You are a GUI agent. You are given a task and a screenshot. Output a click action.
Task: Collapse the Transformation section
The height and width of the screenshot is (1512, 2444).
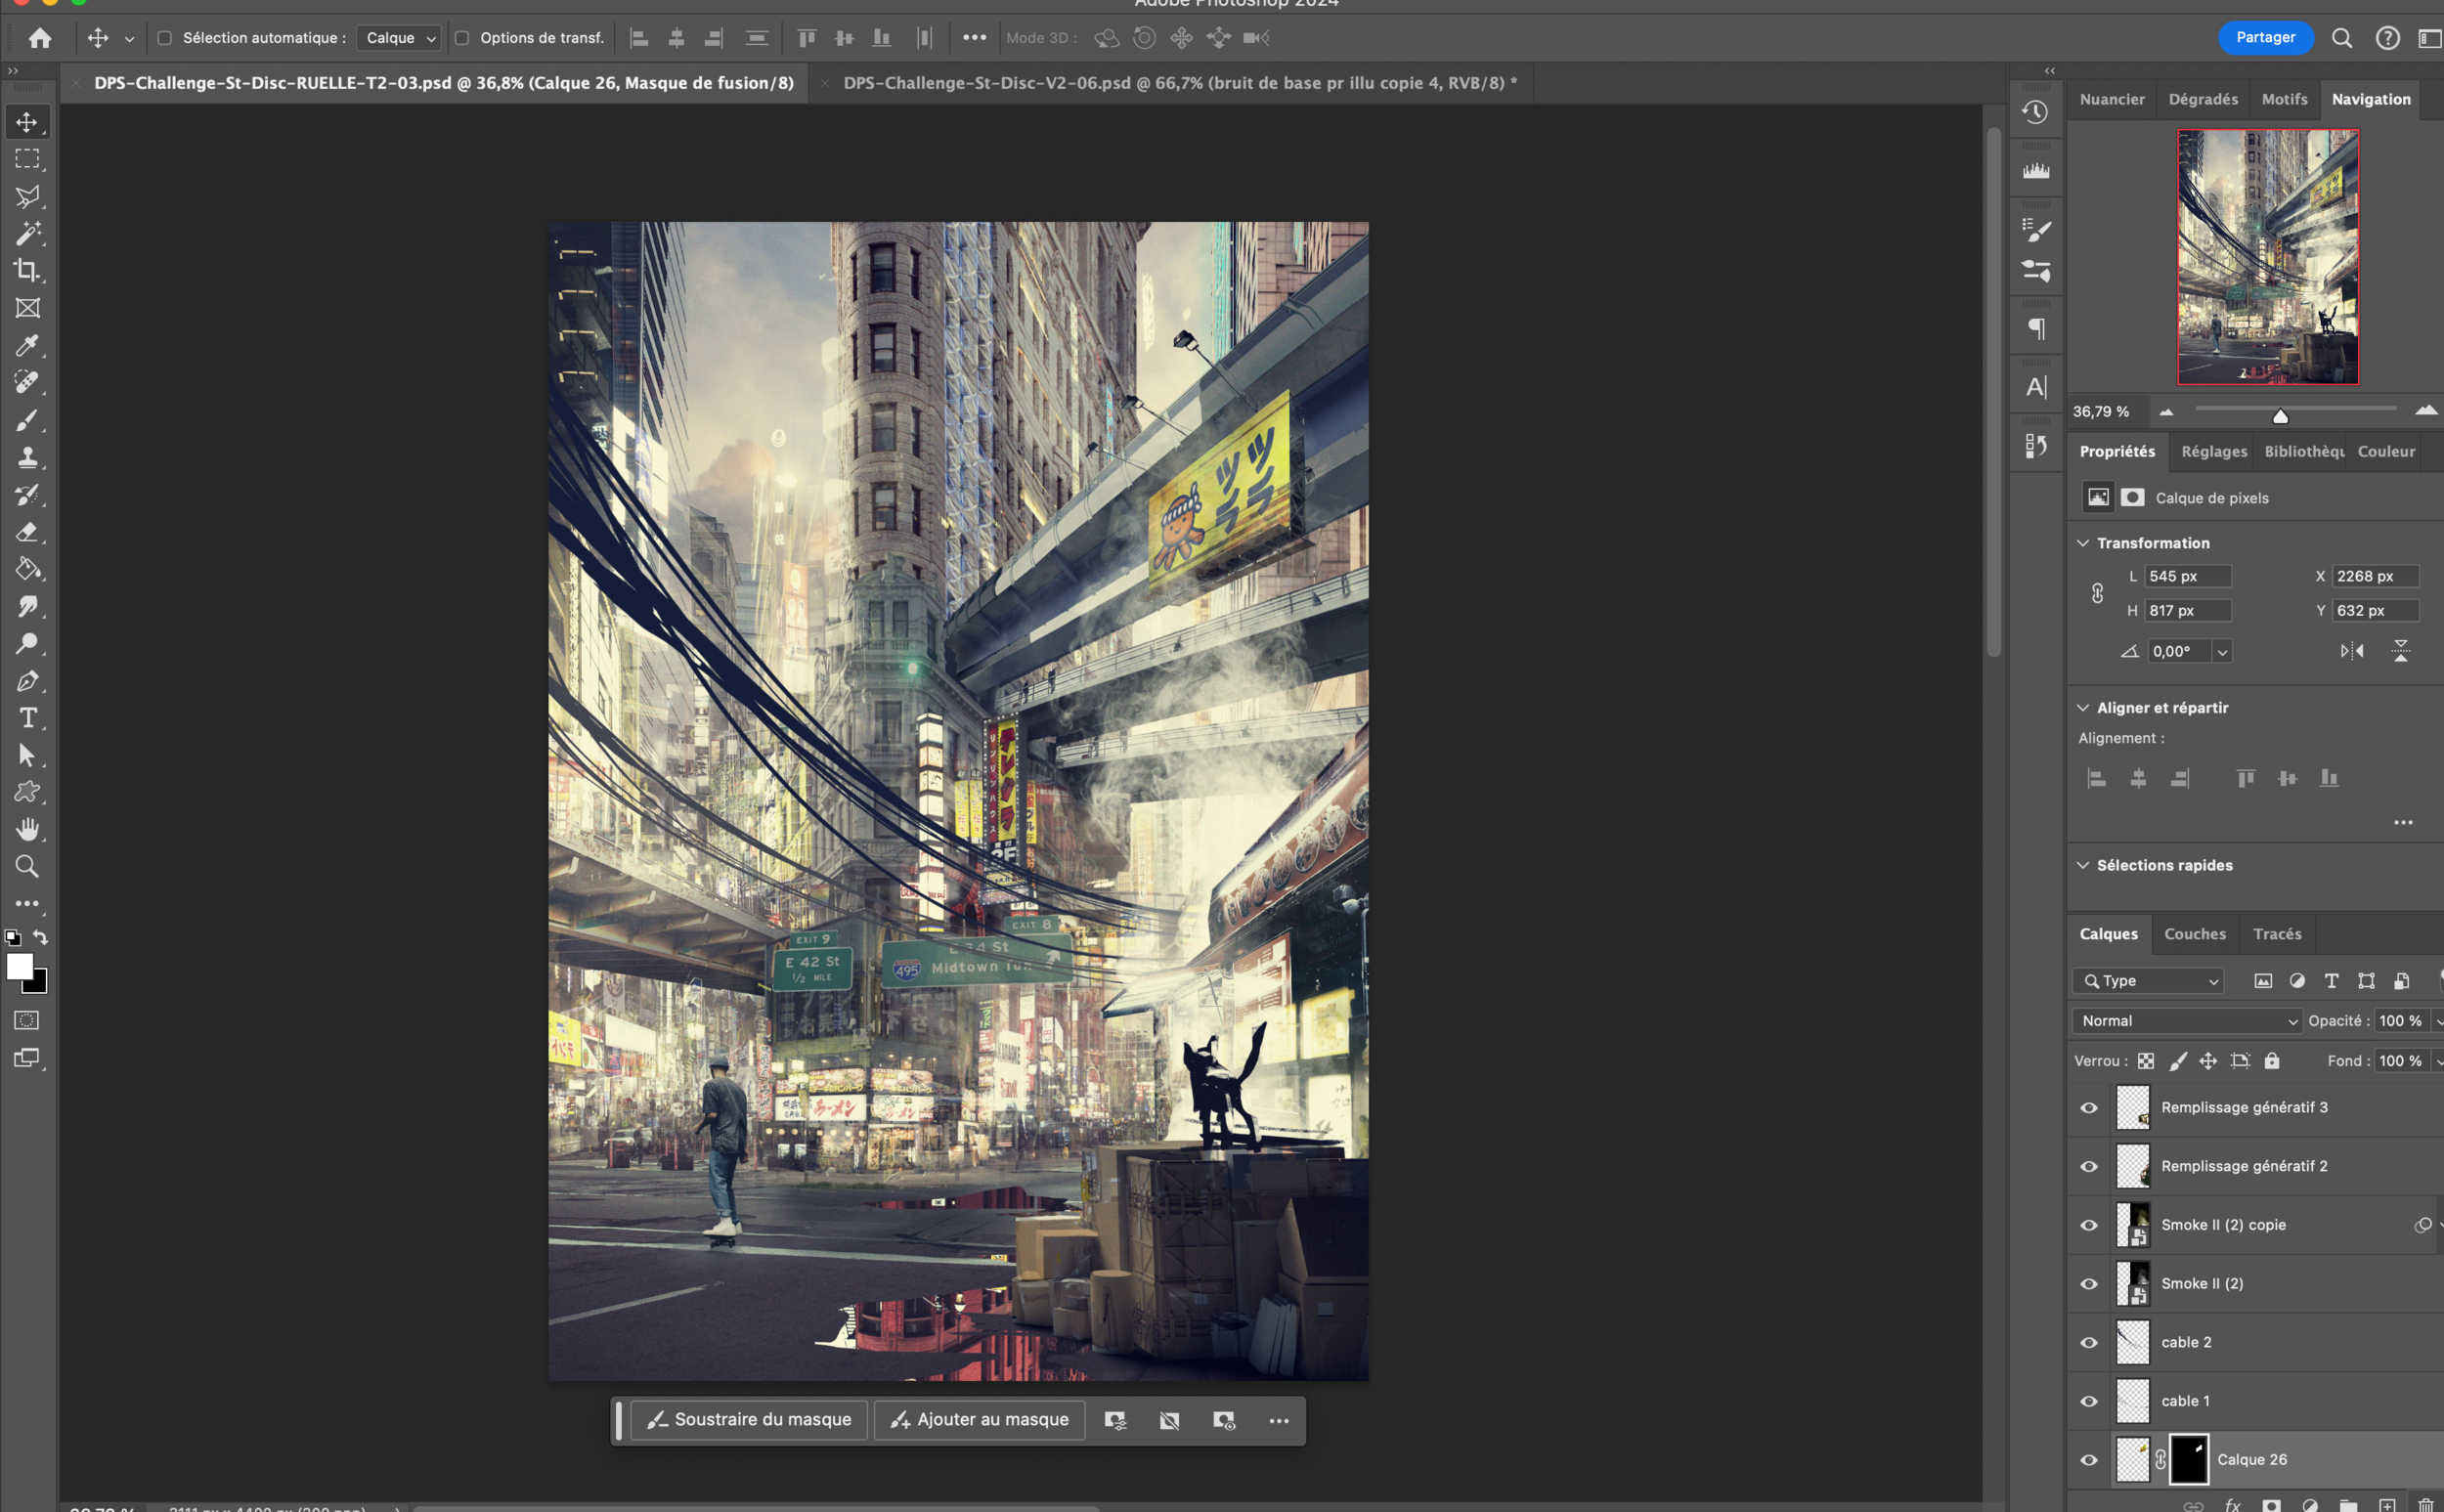2083,543
